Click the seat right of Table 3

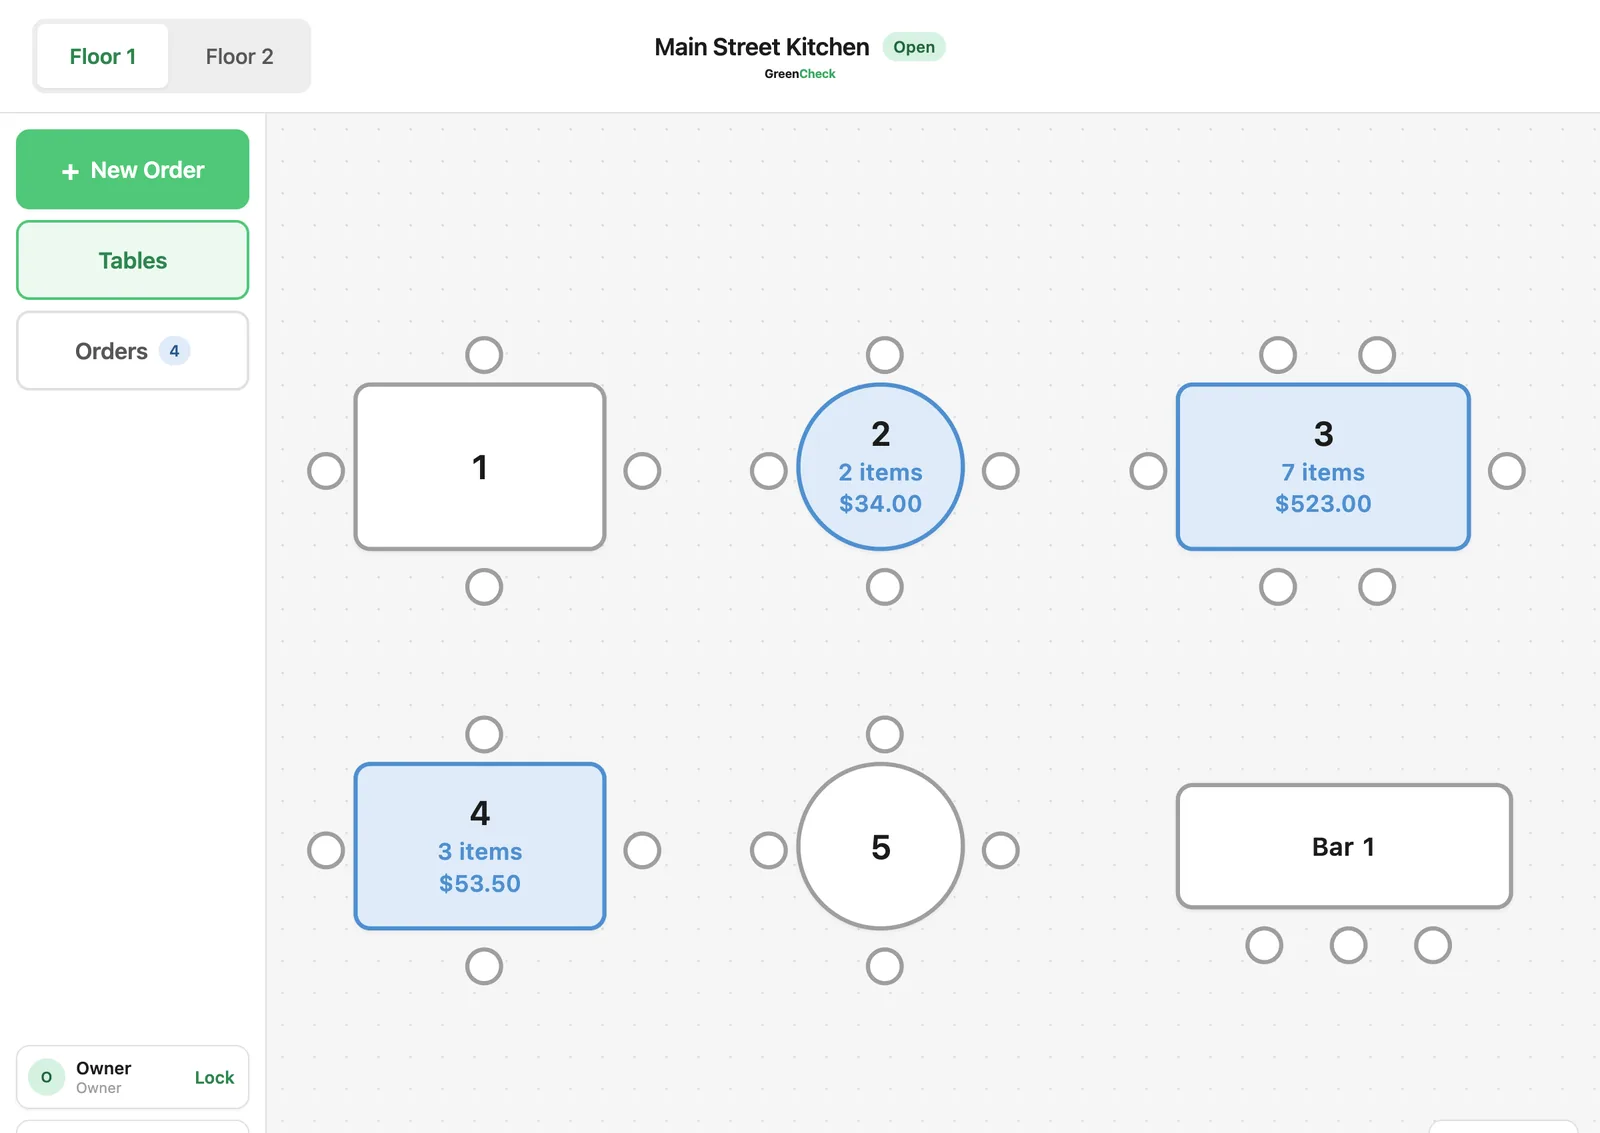pyautogui.click(x=1506, y=471)
